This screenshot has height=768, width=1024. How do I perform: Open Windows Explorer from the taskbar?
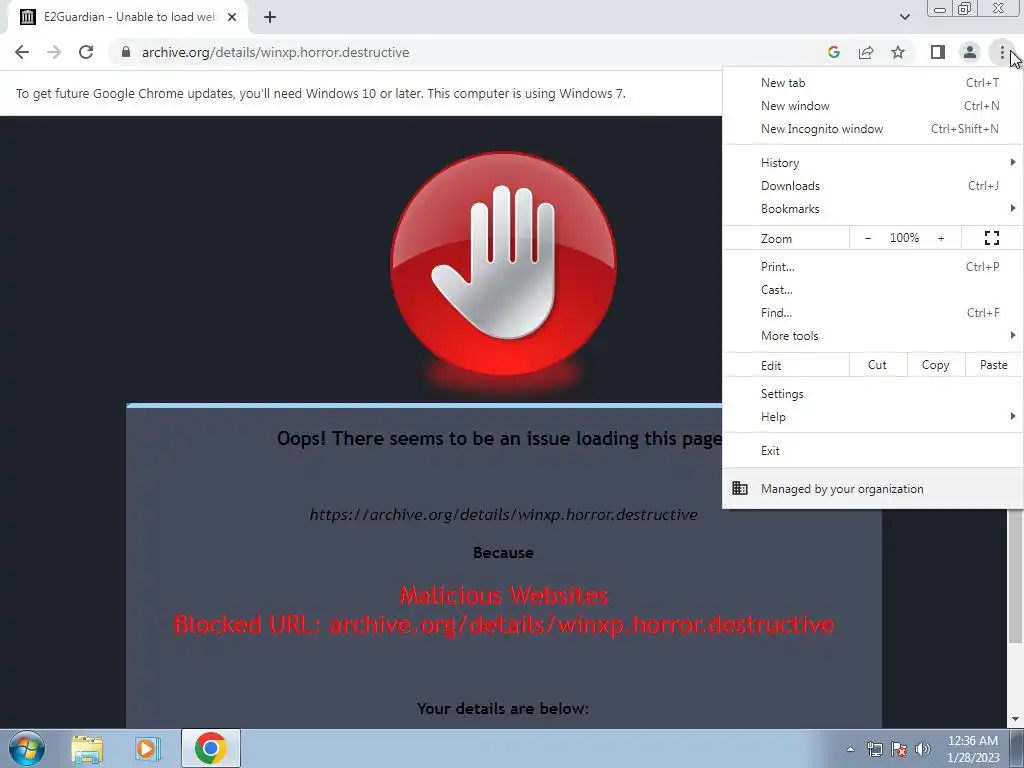(87, 749)
